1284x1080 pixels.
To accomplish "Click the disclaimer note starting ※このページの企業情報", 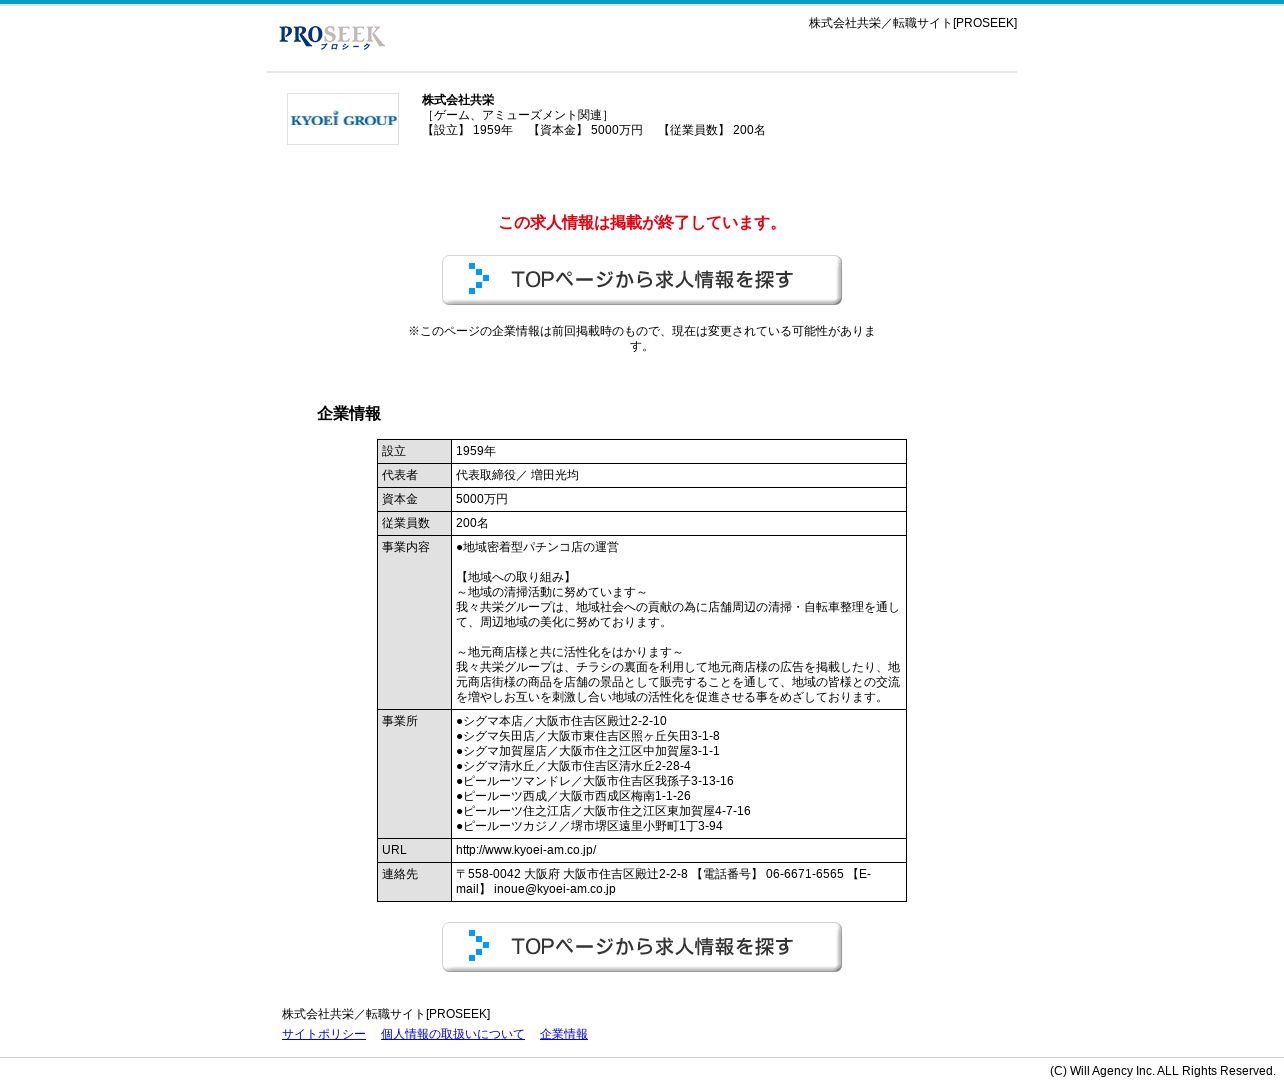I will pos(642,339).
